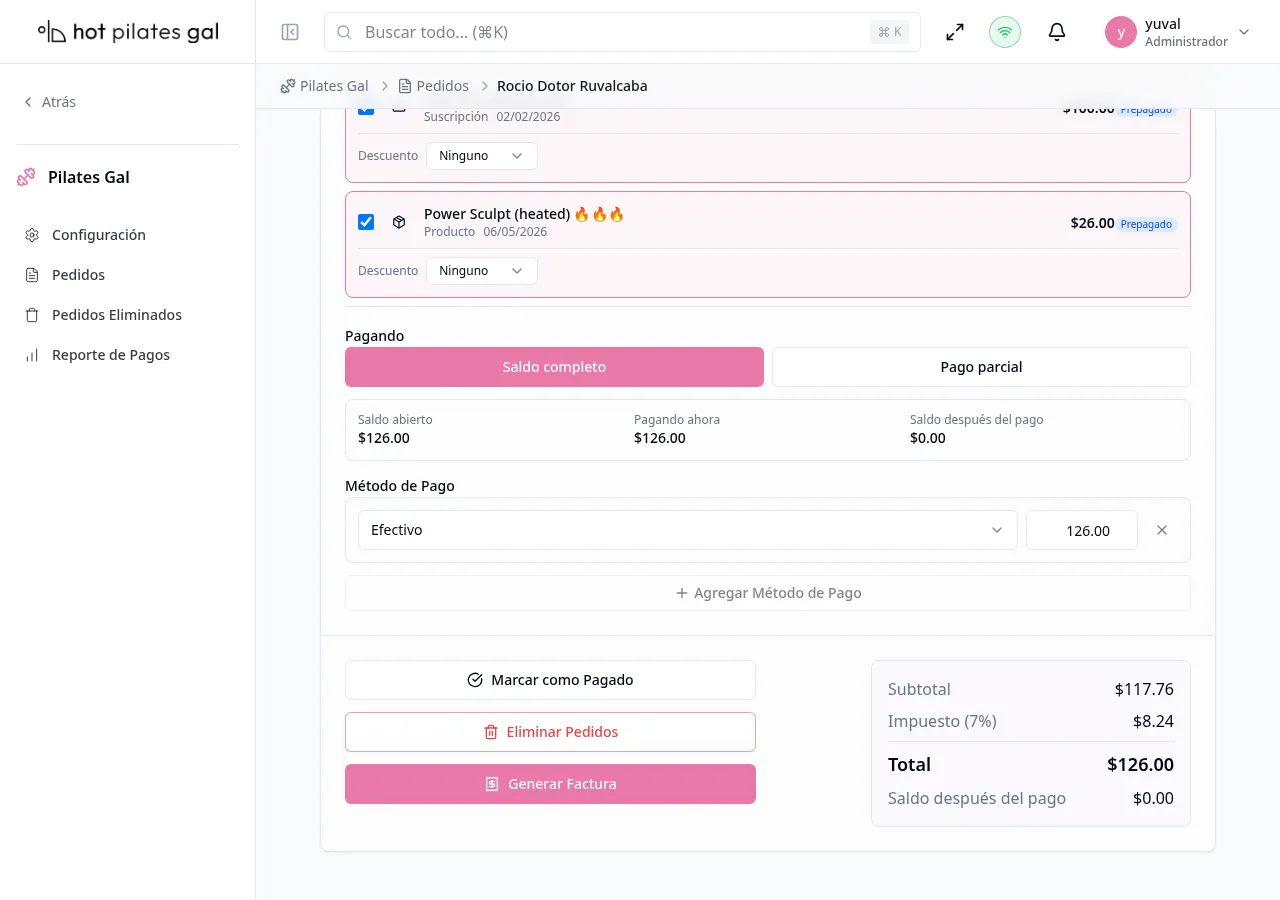Click the Configuración gear icon
This screenshot has width=1280, height=900.
tap(32, 235)
